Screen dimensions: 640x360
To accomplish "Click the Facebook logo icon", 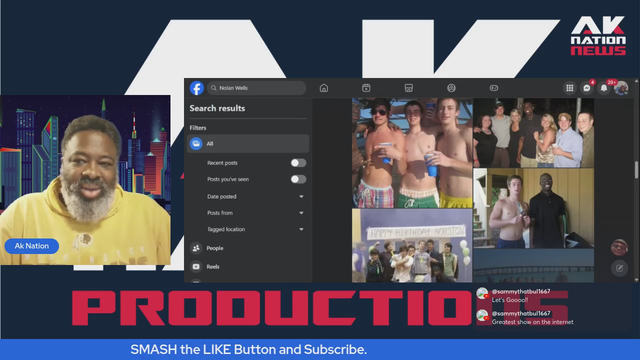I will (x=197, y=88).
